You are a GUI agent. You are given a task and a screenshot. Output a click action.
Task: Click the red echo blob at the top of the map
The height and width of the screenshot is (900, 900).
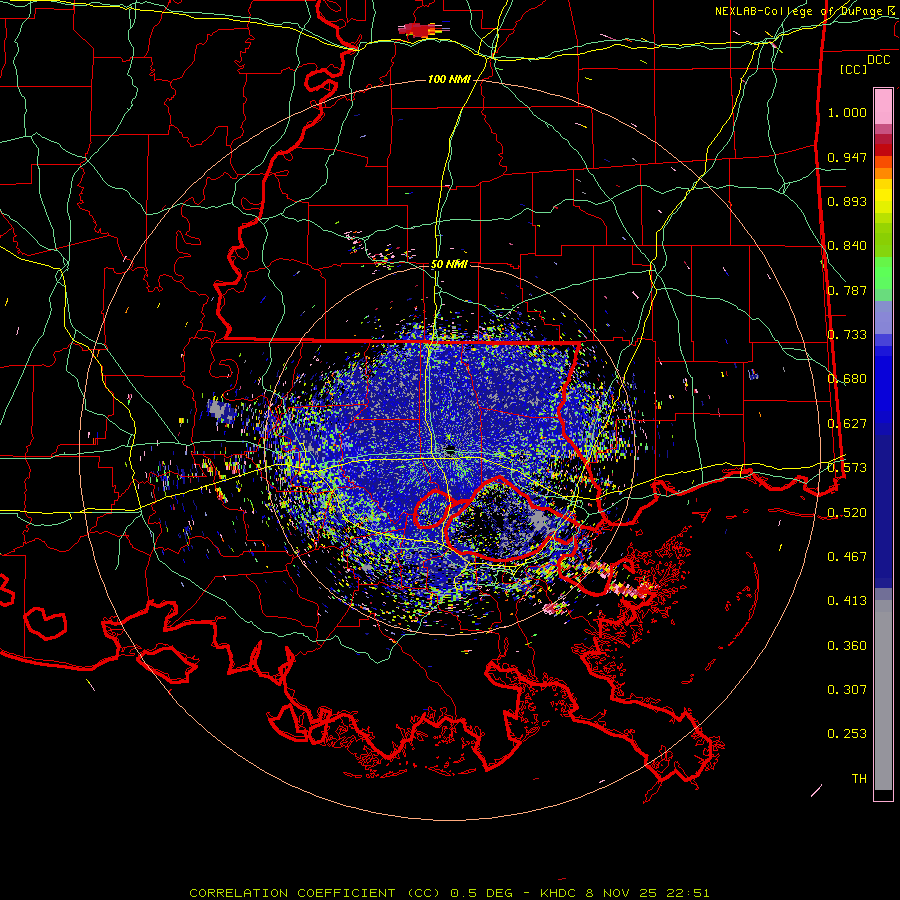tap(421, 29)
